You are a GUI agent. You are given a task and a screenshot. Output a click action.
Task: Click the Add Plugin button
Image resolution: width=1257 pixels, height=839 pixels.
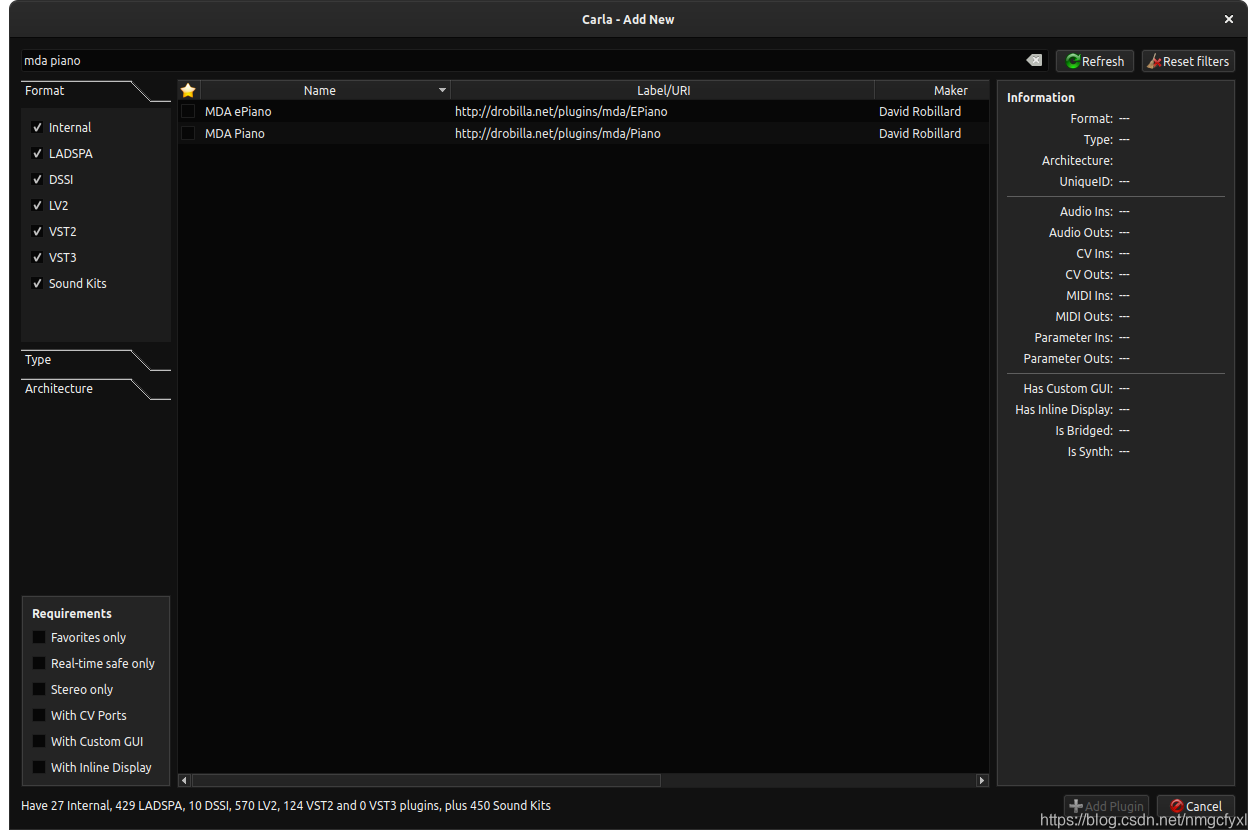(x=1106, y=806)
